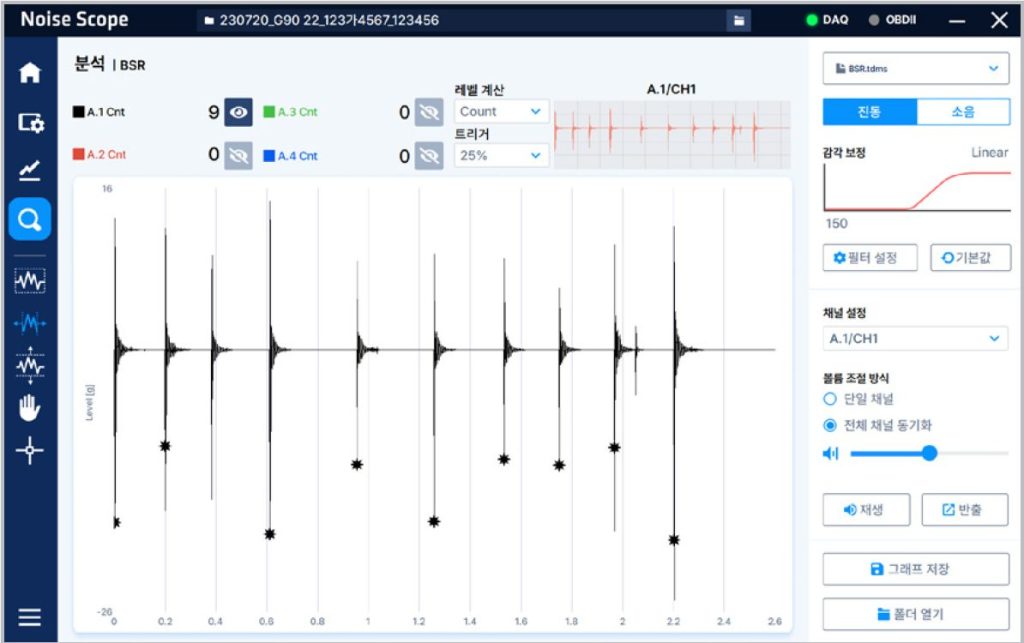Open the device settings sidebar icon

pyautogui.click(x=30, y=122)
